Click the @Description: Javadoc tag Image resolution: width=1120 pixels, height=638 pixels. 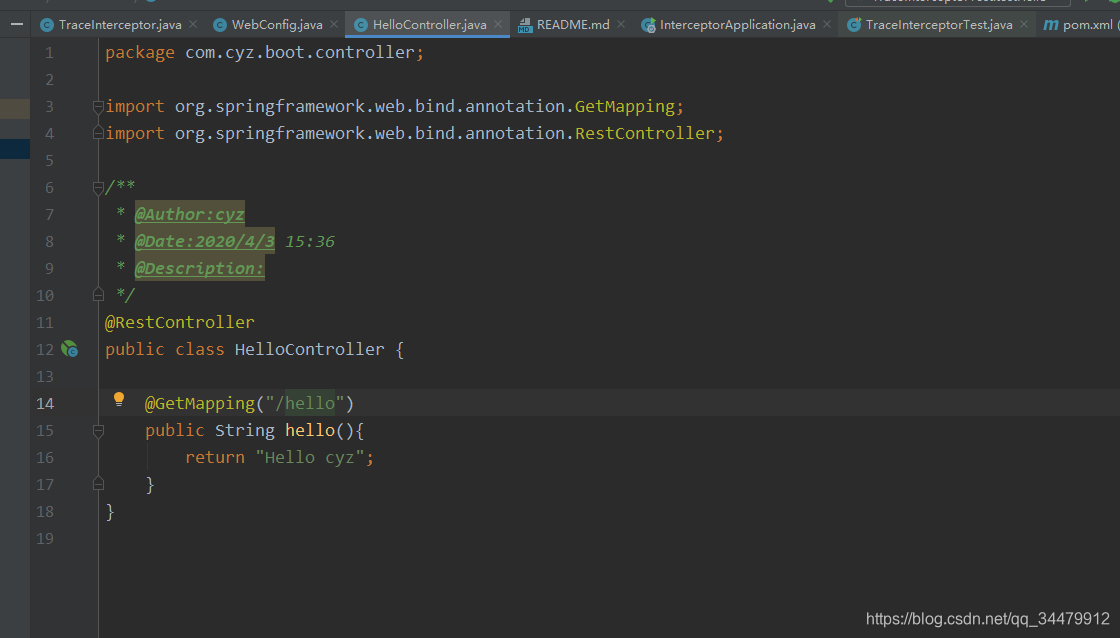[200, 269]
